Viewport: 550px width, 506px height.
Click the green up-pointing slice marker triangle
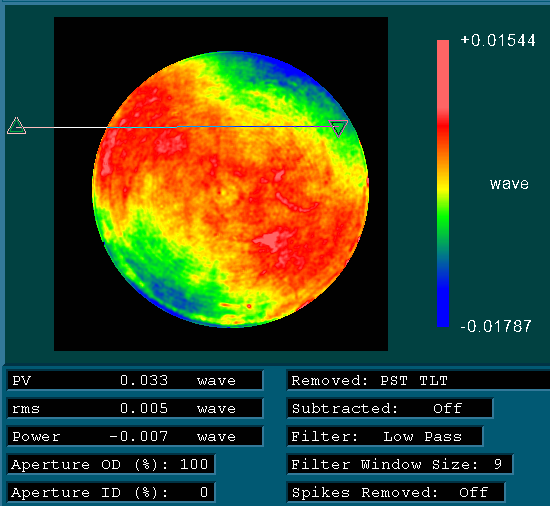coord(16,126)
